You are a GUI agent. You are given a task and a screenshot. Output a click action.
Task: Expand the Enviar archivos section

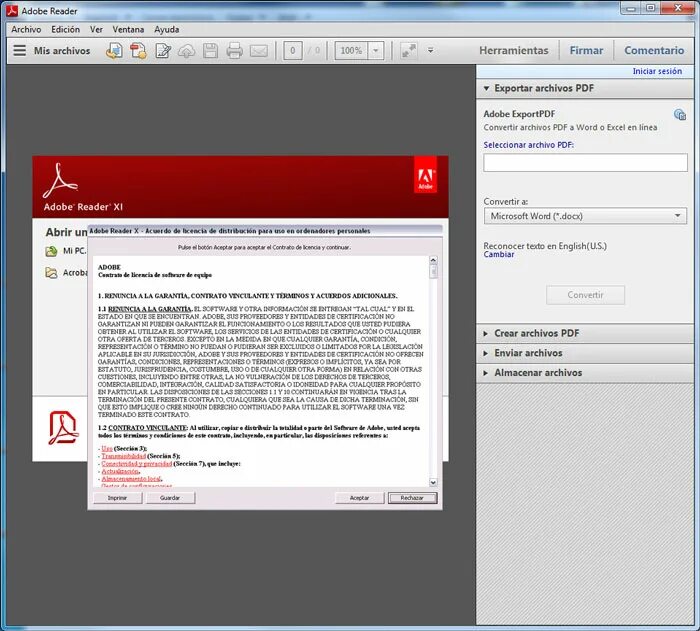pos(486,353)
